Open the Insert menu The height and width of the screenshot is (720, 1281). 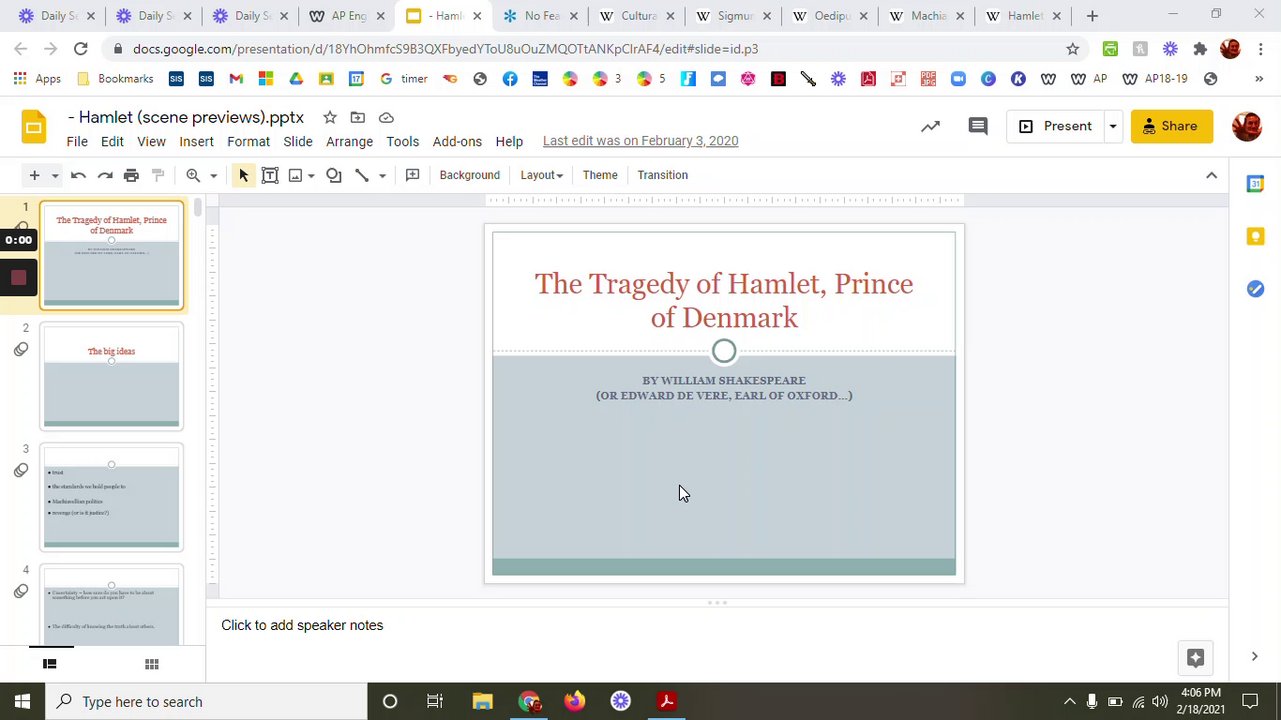[196, 141]
